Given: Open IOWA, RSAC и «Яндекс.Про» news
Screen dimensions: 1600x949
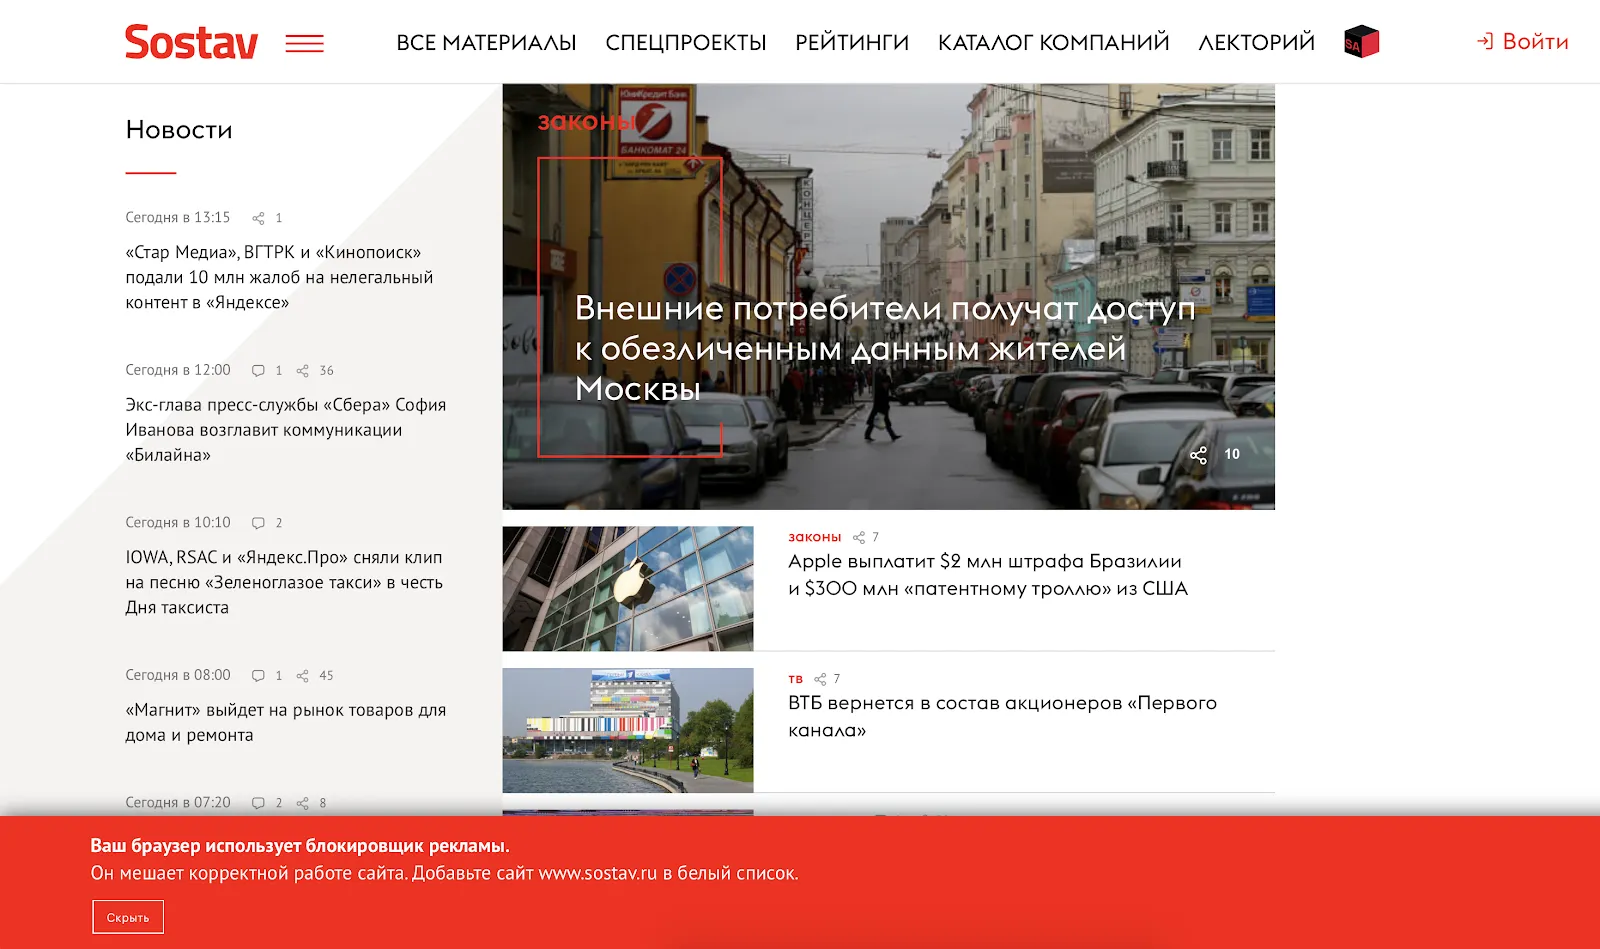Looking at the screenshot, I should click(284, 583).
